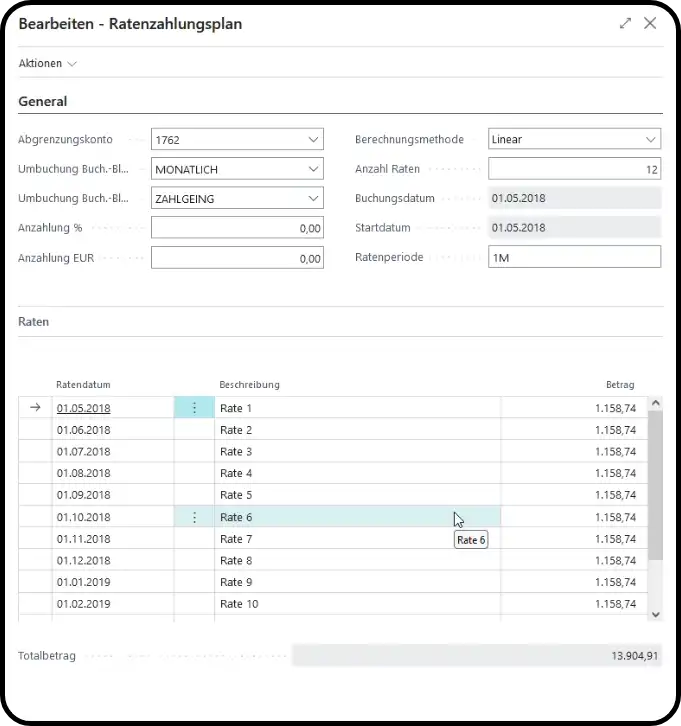
Task: Expand the ZAHLGEING dropdown
Action: [x=314, y=199]
